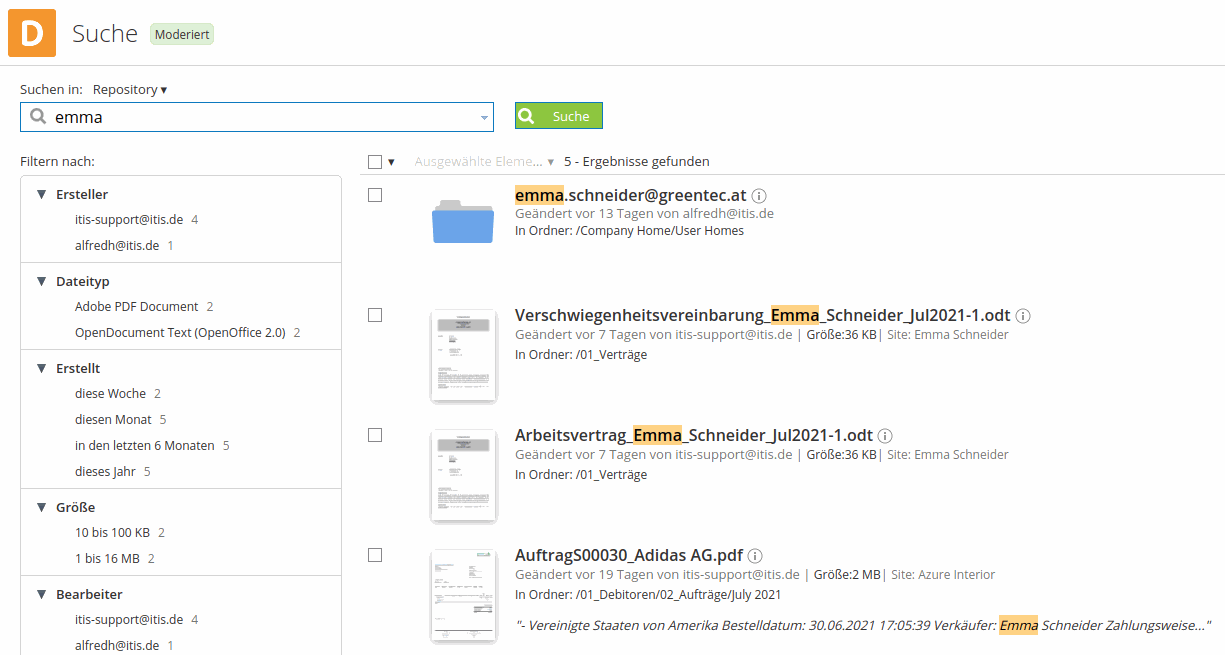Image resolution: width=1225 pixels, height=655 pixels.
Task: Filter by size 10 bis 100 KB
Action: (x=112, y=533)
